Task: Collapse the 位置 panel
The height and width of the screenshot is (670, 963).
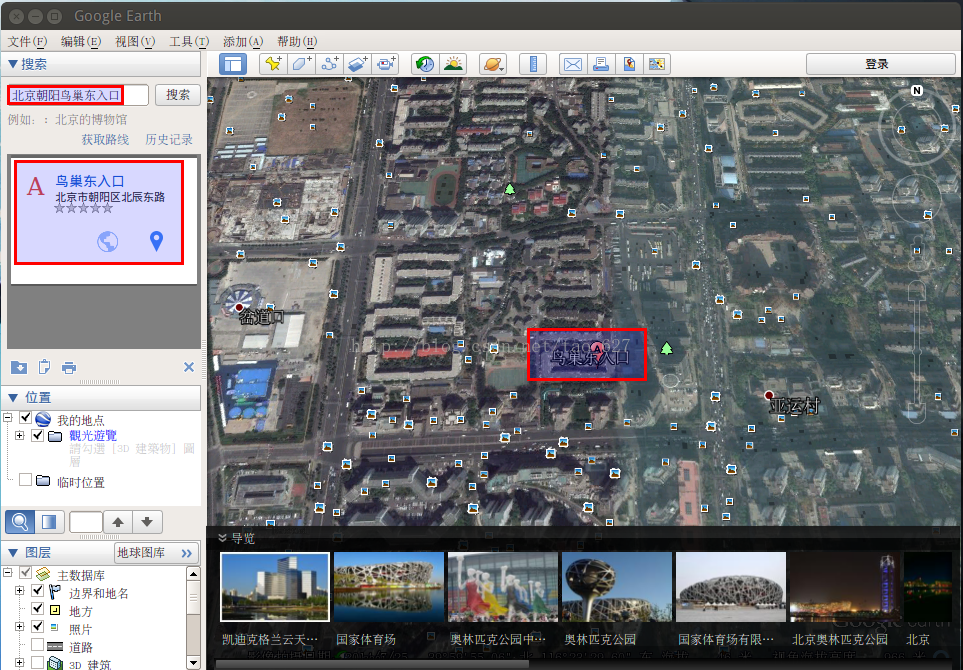Action: (12, 397)
